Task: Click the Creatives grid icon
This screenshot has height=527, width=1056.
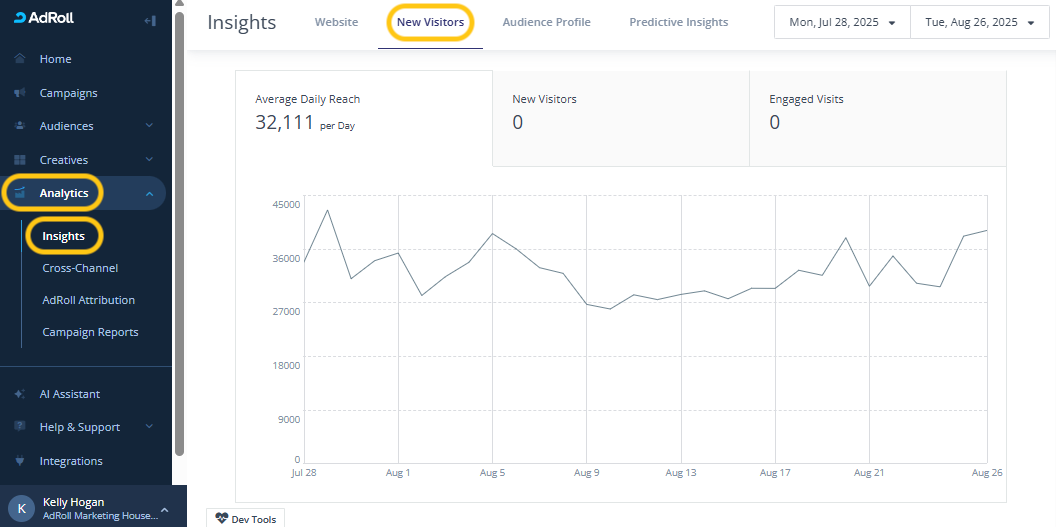Action: pyautogui.click(x=20, y=160)
